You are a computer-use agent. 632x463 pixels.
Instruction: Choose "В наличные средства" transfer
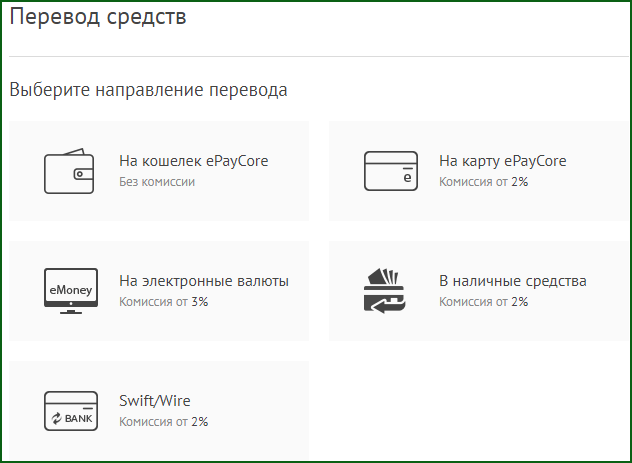click(478, 291)
